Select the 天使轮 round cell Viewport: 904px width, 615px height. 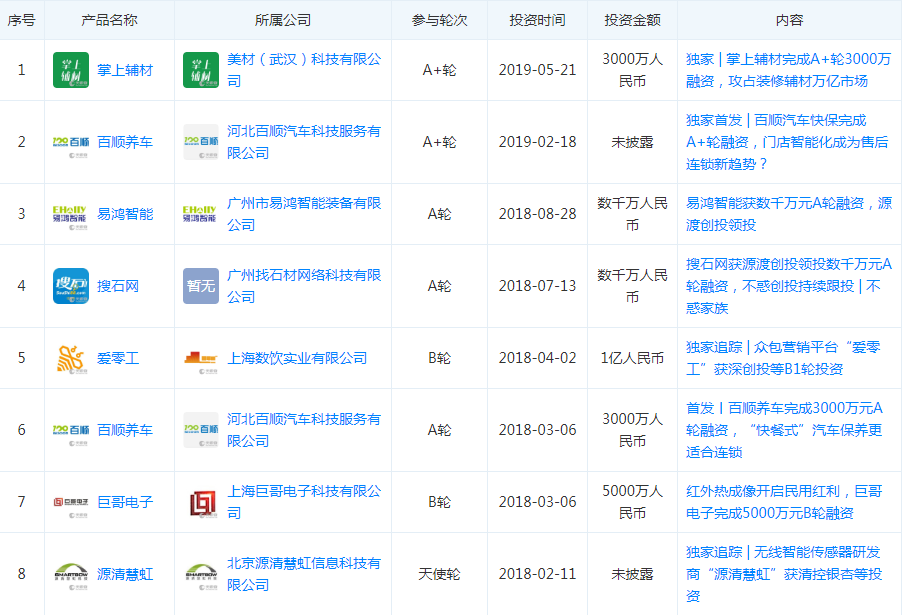click(439, 575)
